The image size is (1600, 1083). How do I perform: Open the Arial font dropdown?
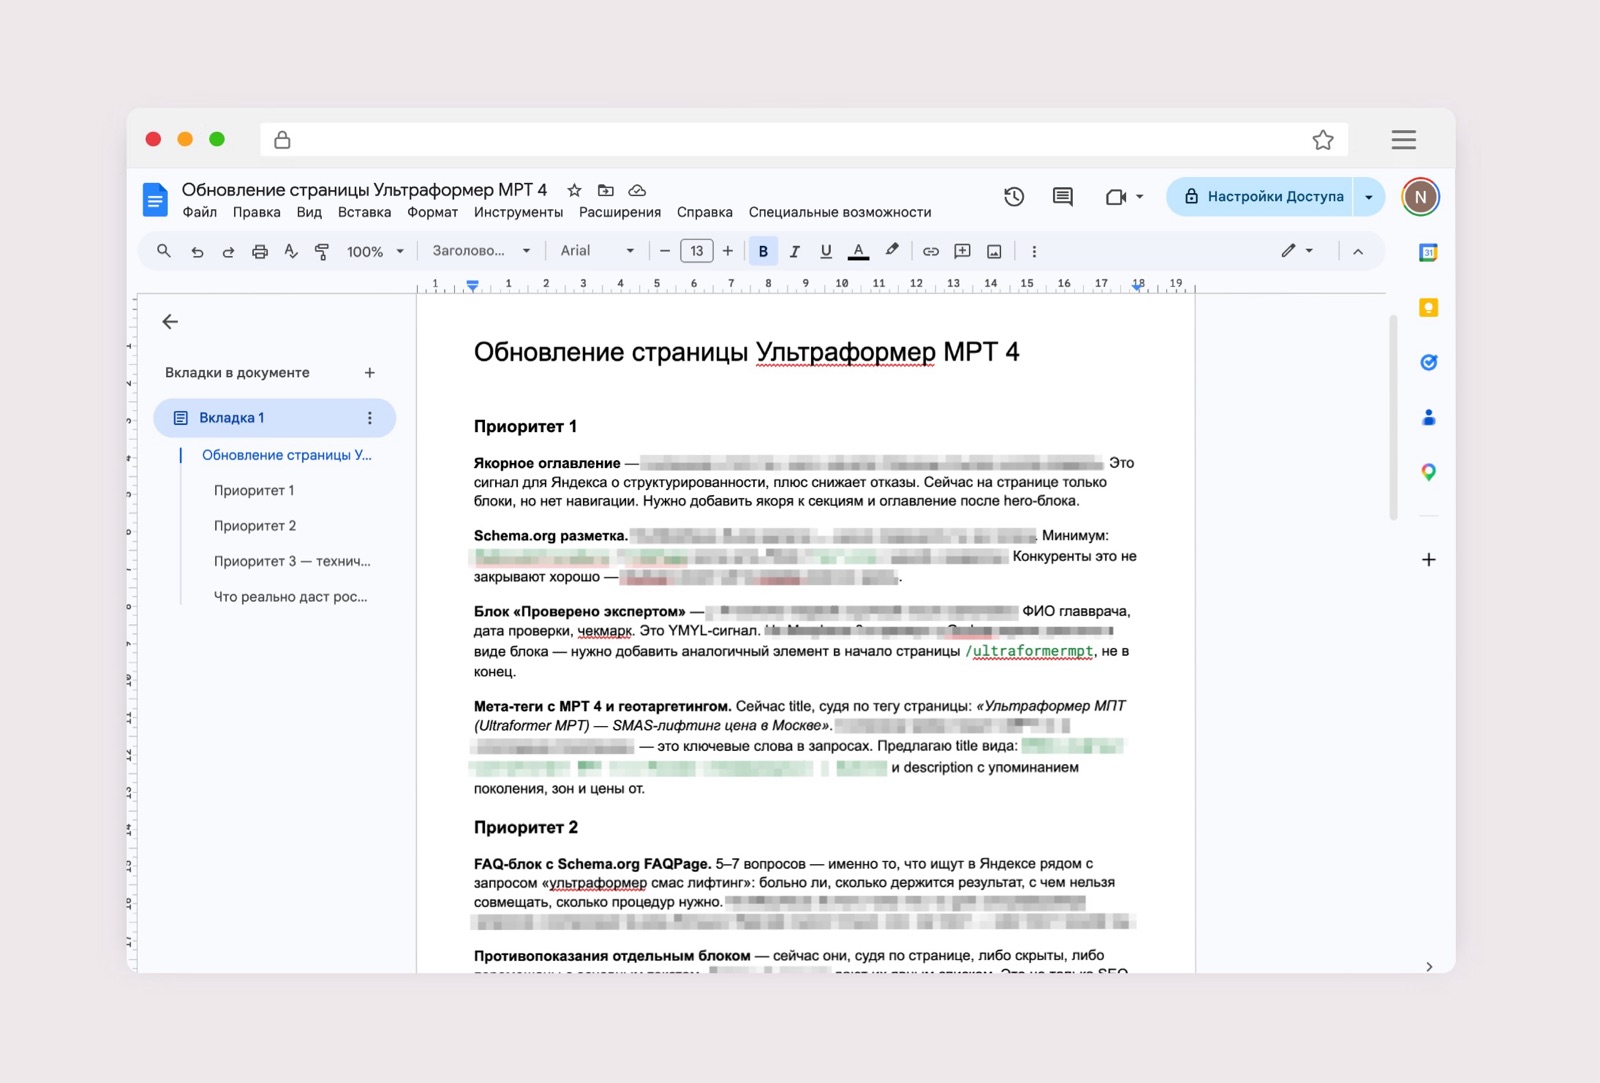597,251
